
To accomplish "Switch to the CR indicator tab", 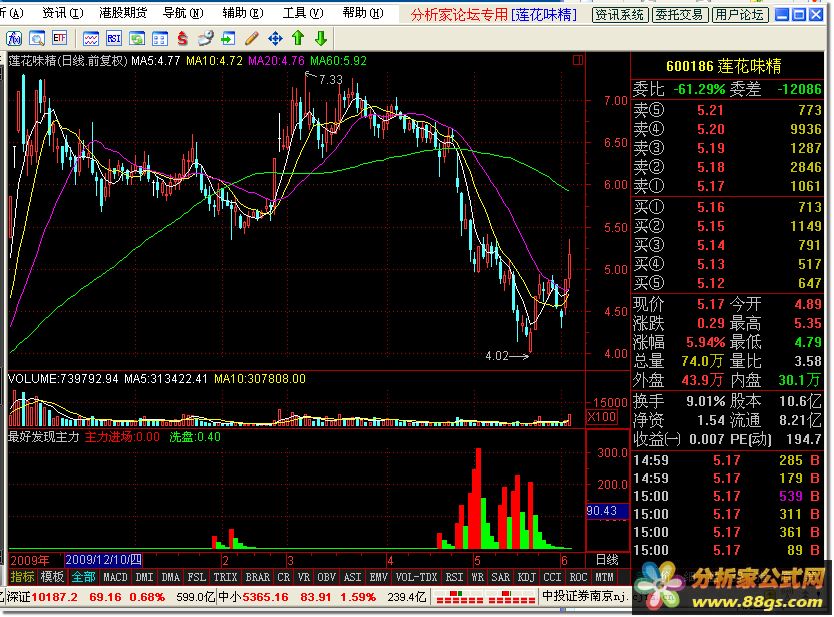I will [284, 577].
